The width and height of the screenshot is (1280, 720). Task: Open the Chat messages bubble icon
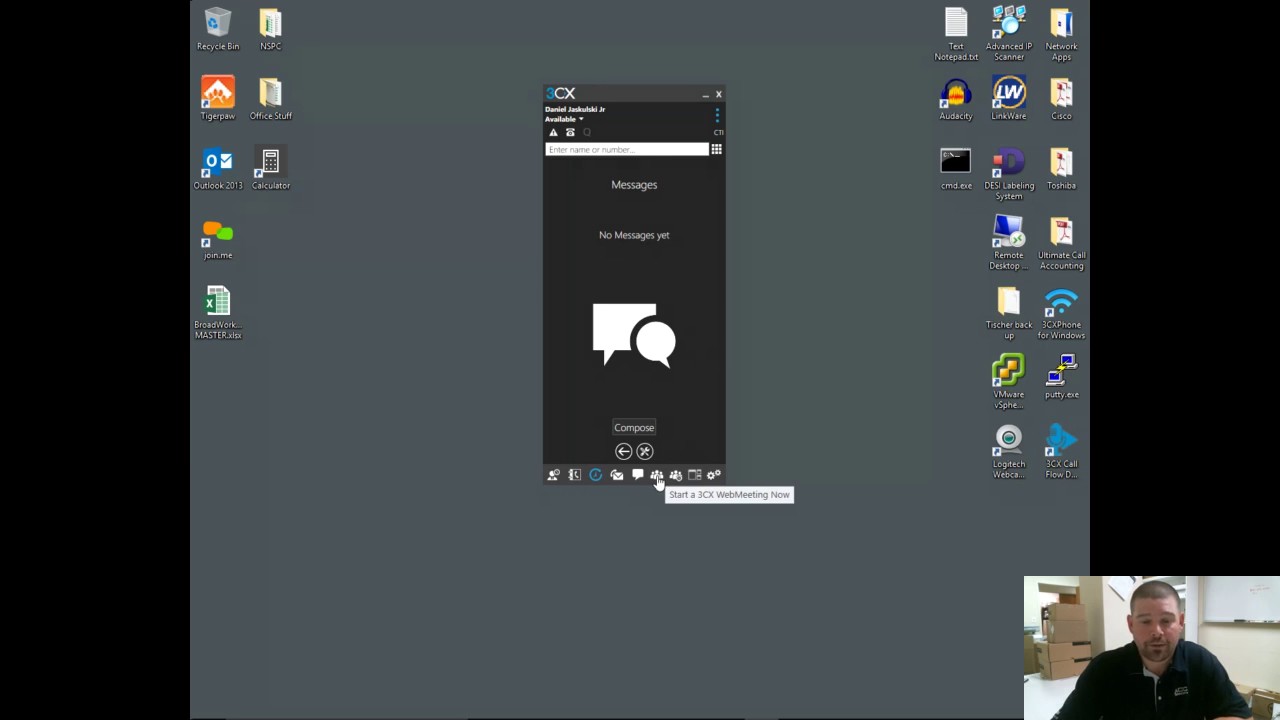(637, 475)
